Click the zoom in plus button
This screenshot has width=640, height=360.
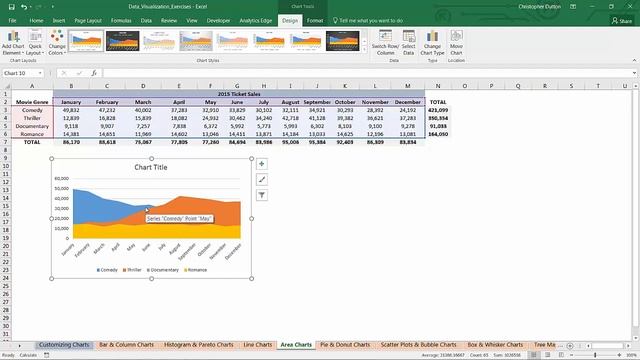coord(619,355)
